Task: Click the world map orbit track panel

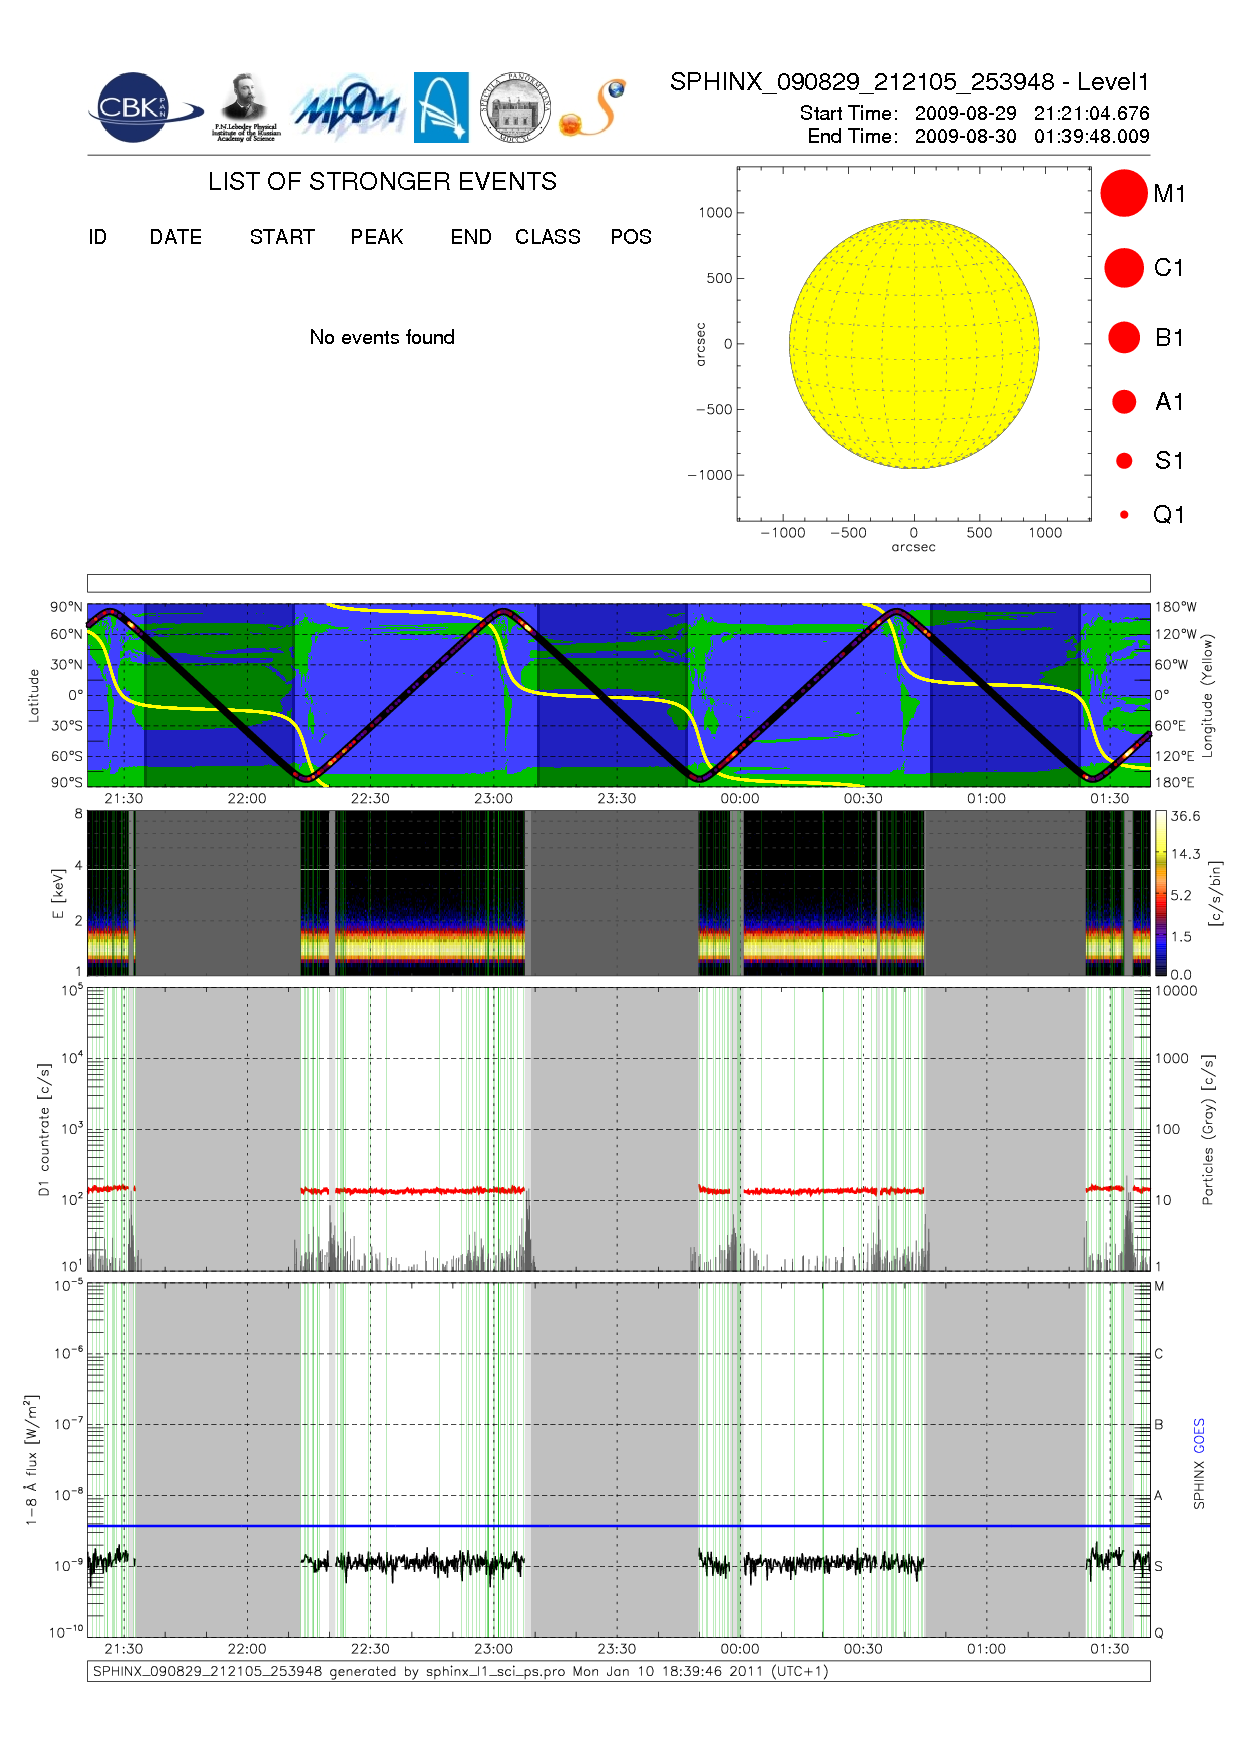Action: pos(619,695)
